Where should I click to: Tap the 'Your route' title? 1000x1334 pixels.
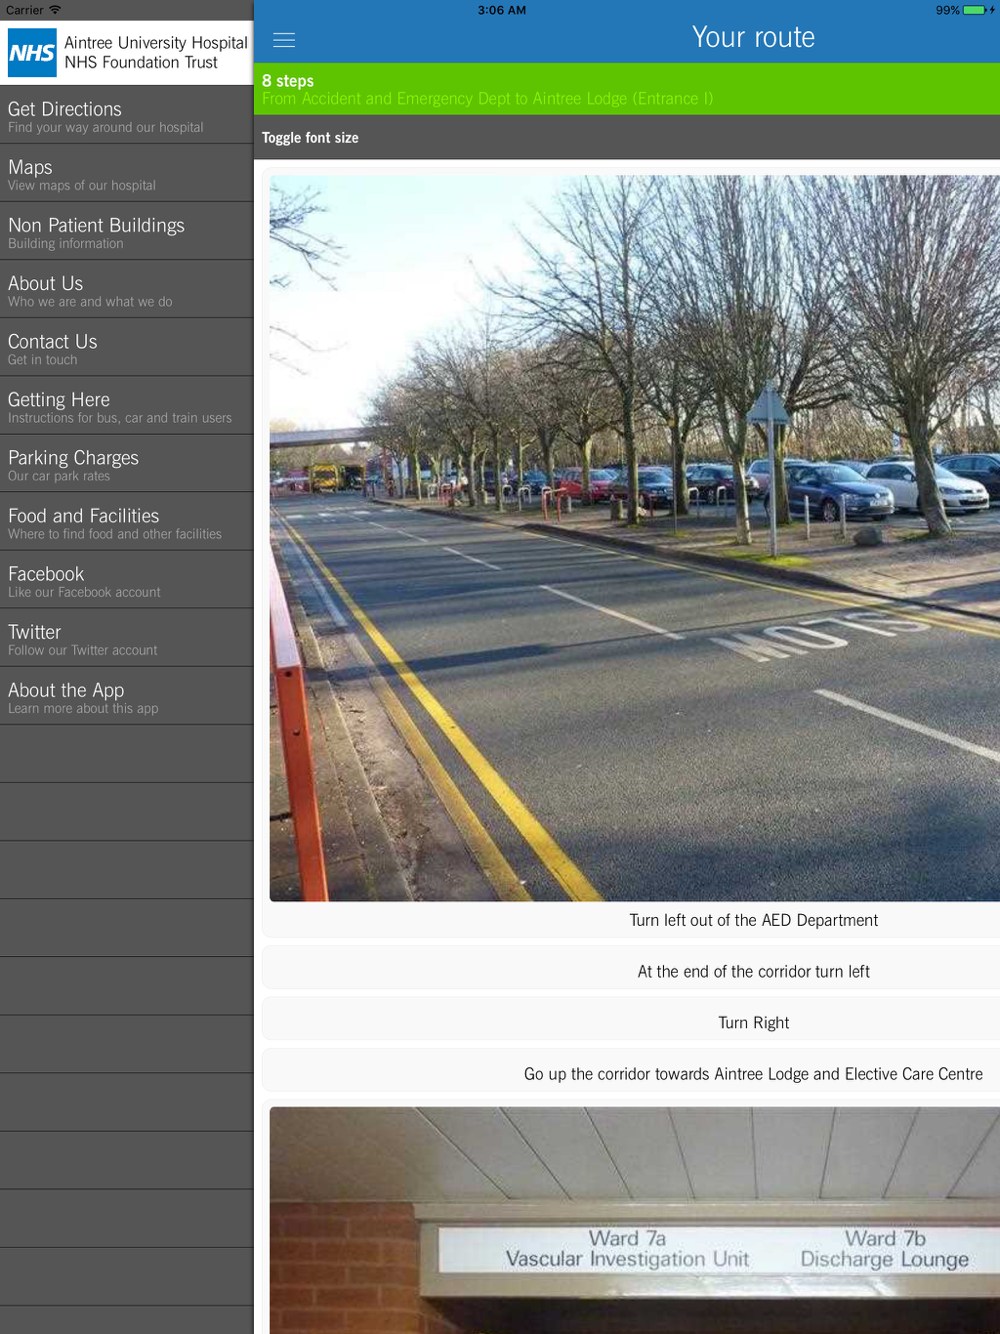tap(753, 37)
